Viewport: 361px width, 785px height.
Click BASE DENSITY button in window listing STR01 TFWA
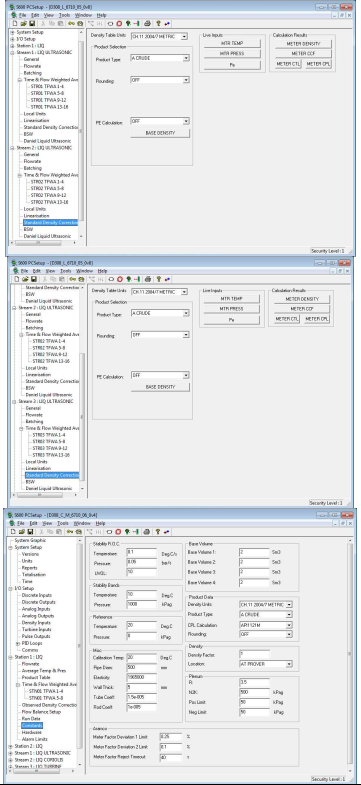[x=160, y=133]
